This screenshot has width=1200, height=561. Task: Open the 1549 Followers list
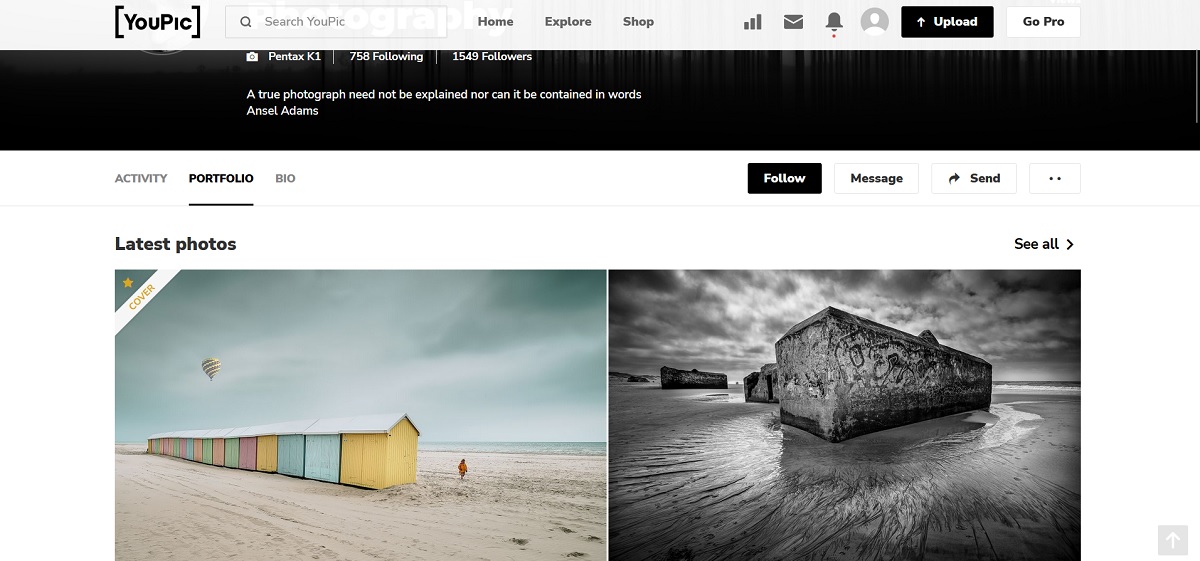click(492, 57)
